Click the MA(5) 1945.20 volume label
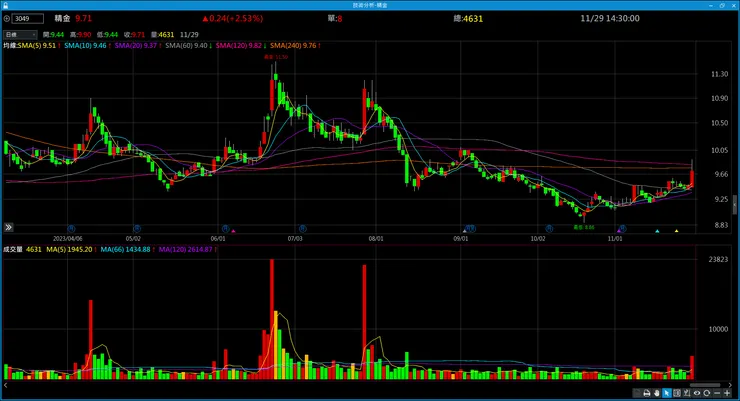The image size is (740, 401). (71, 249)
